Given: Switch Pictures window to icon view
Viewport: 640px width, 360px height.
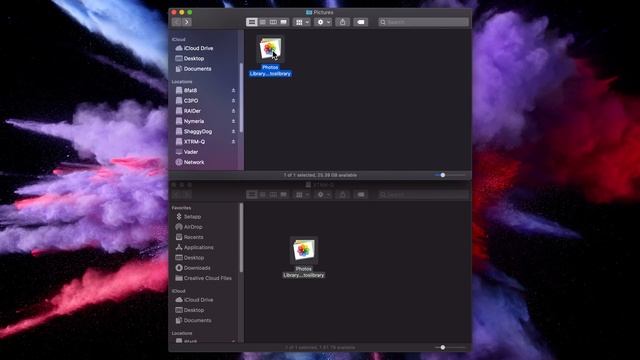Looking at the screenshot, I should coord(252,22).
